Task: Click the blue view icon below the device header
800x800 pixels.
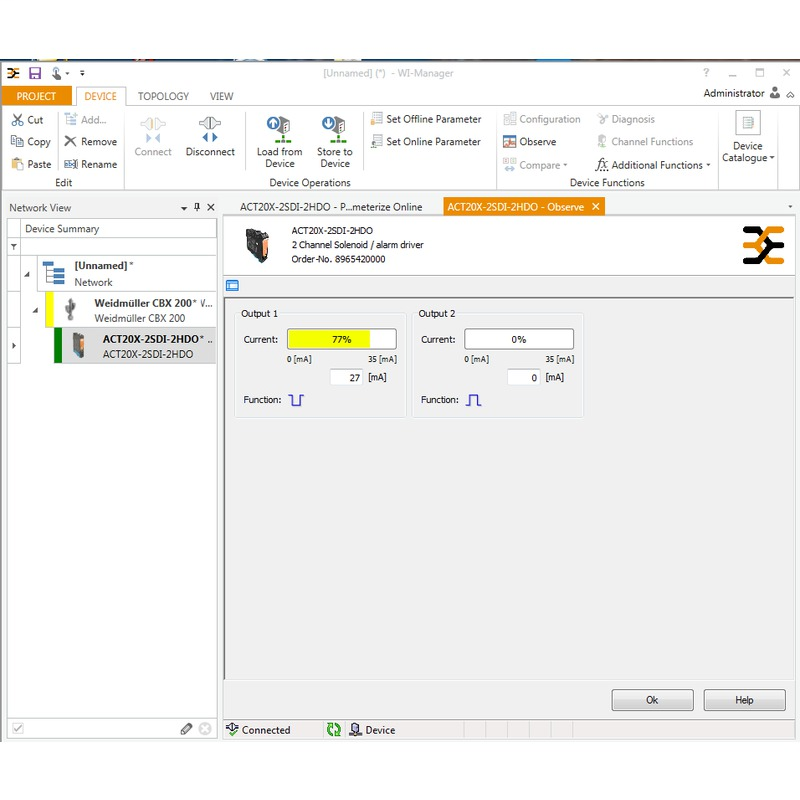Action: (x=233, y=286)
